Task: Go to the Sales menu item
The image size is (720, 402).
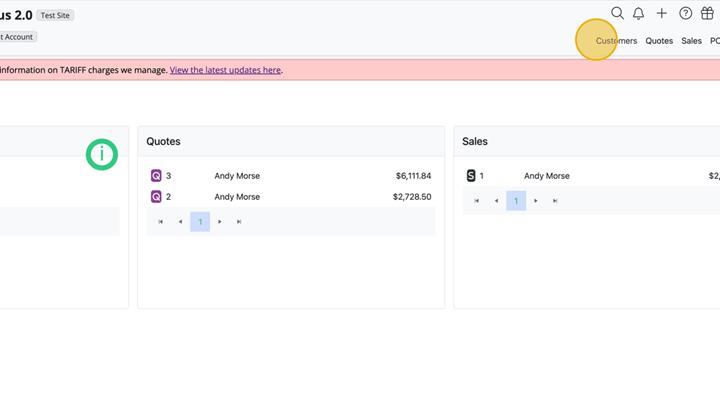Action: (x=691, y=41)
